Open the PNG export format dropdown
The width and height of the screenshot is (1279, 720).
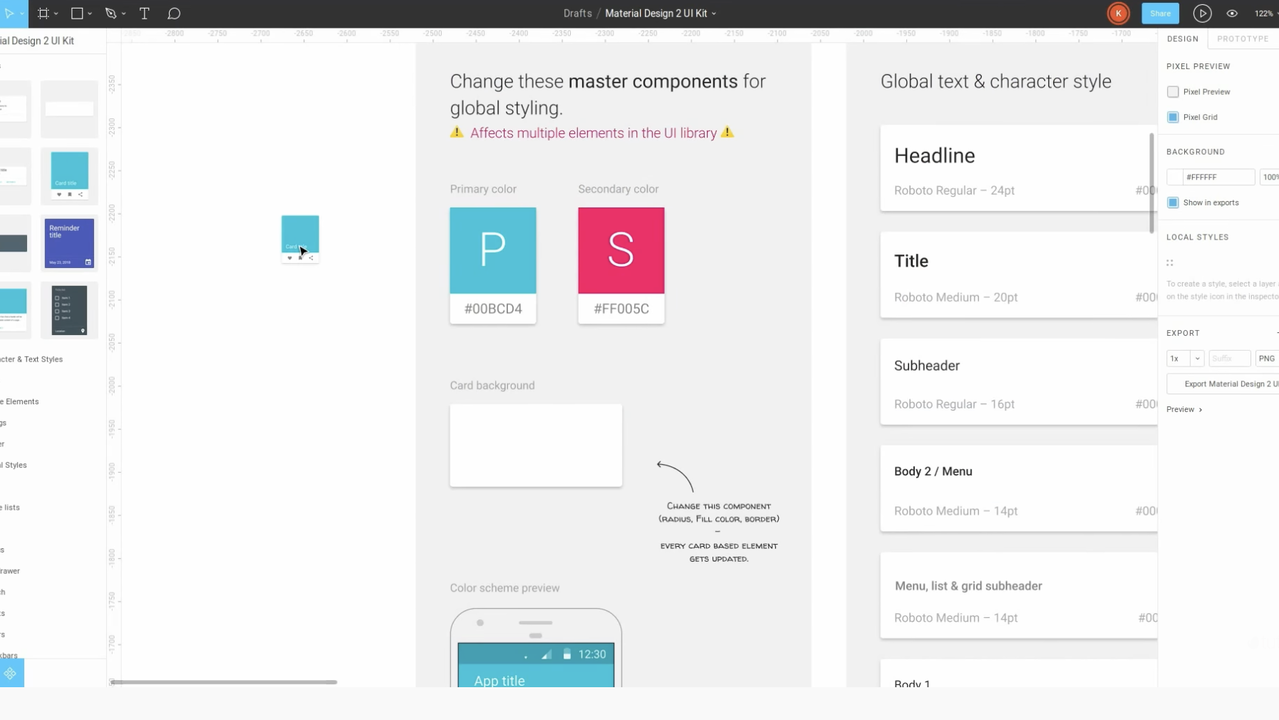pos(1266,358)
